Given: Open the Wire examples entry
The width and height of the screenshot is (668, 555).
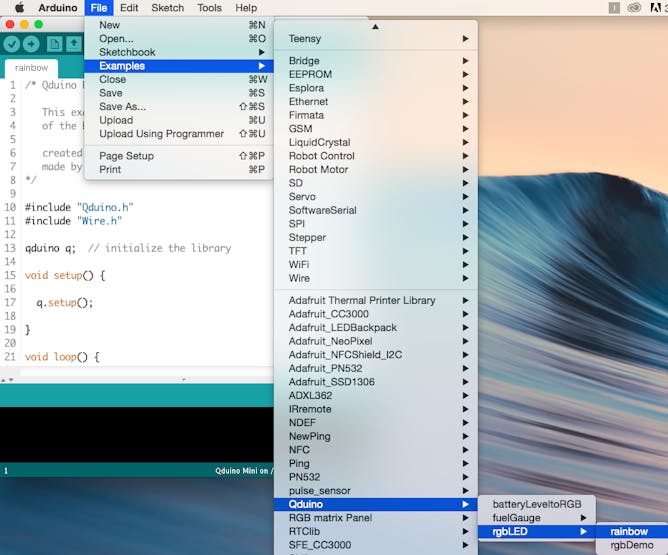Looking at the screenshot, I should [x=376, y=278].
